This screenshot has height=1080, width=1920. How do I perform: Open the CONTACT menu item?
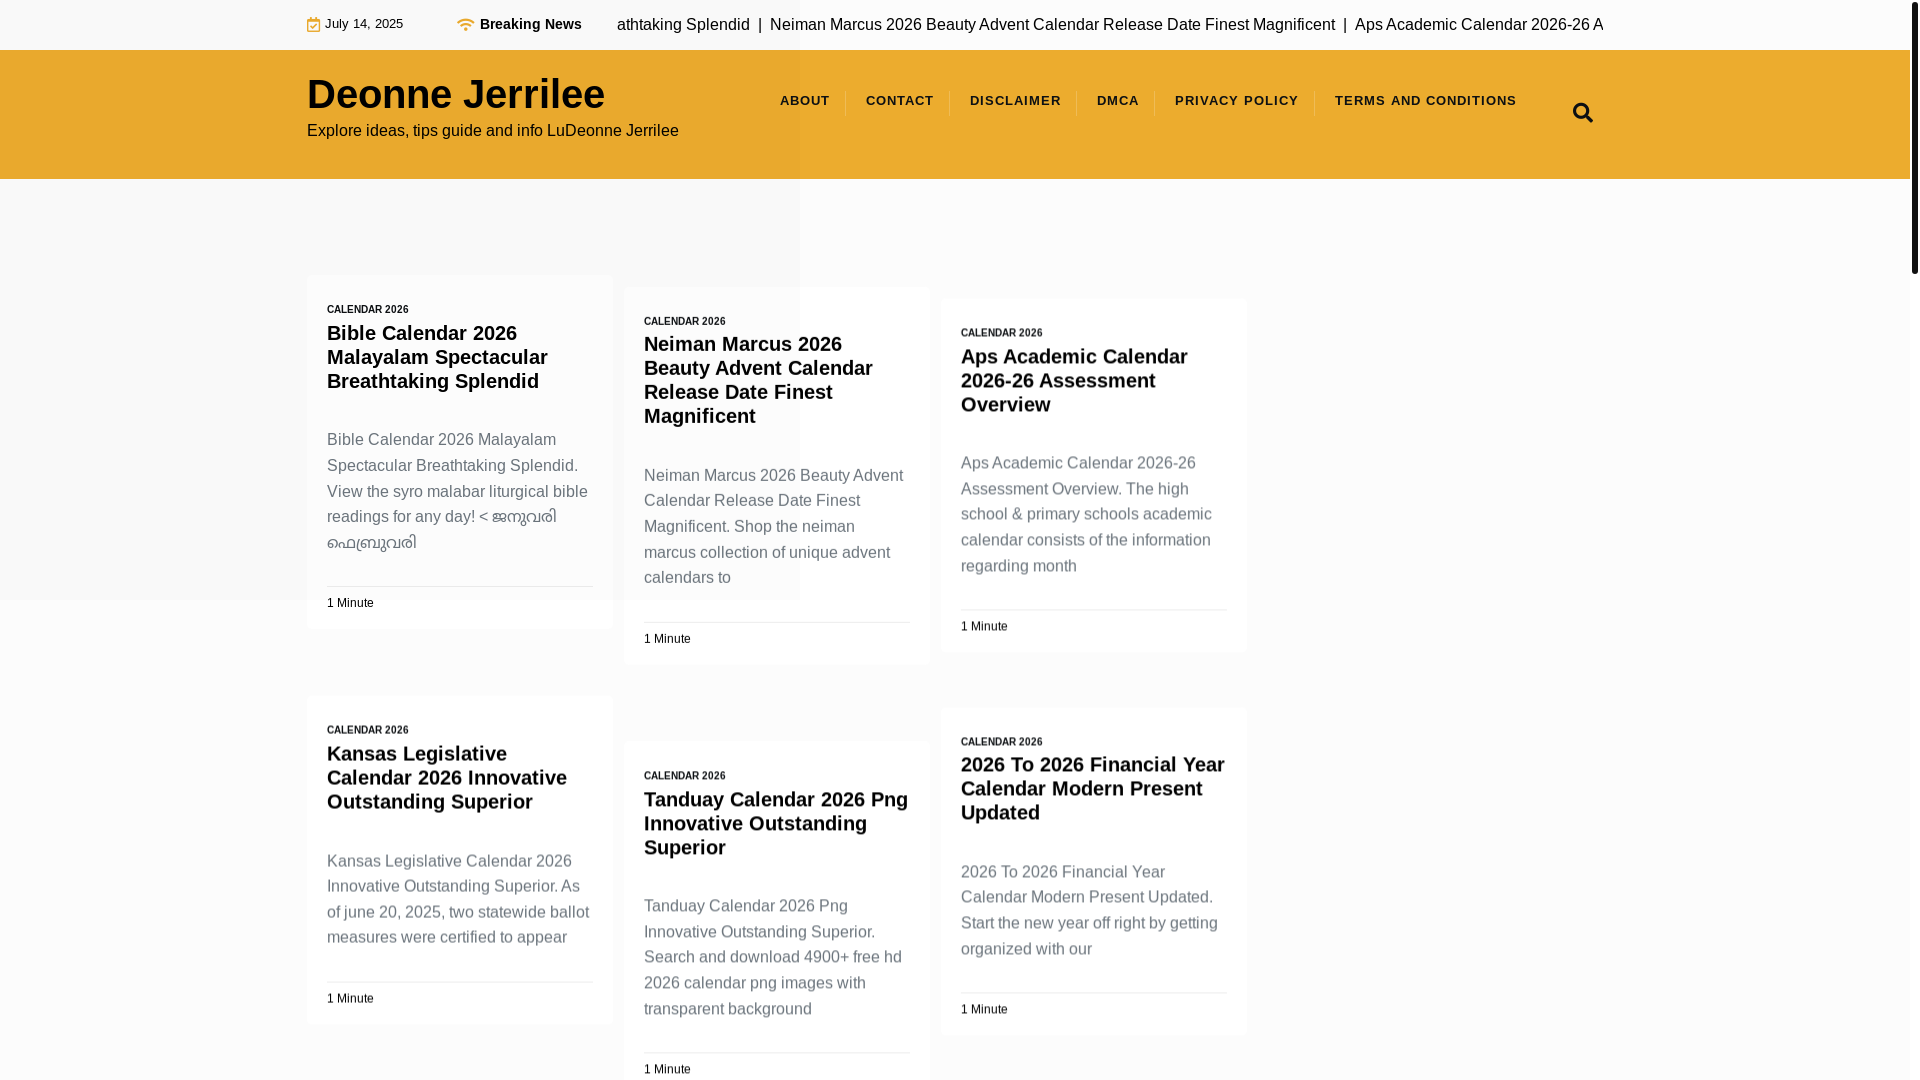900,101
